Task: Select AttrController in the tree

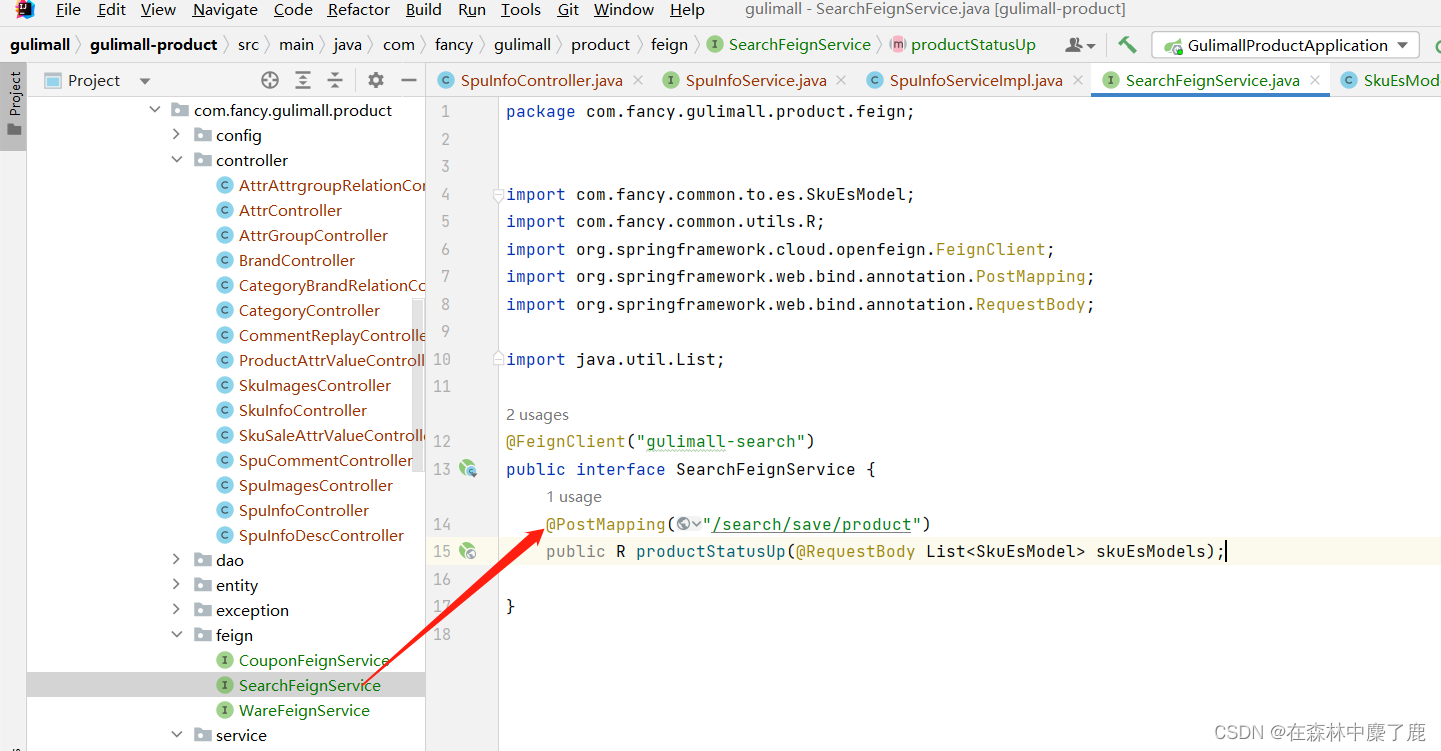Action: pyautogui.click(x=290, y=210)
